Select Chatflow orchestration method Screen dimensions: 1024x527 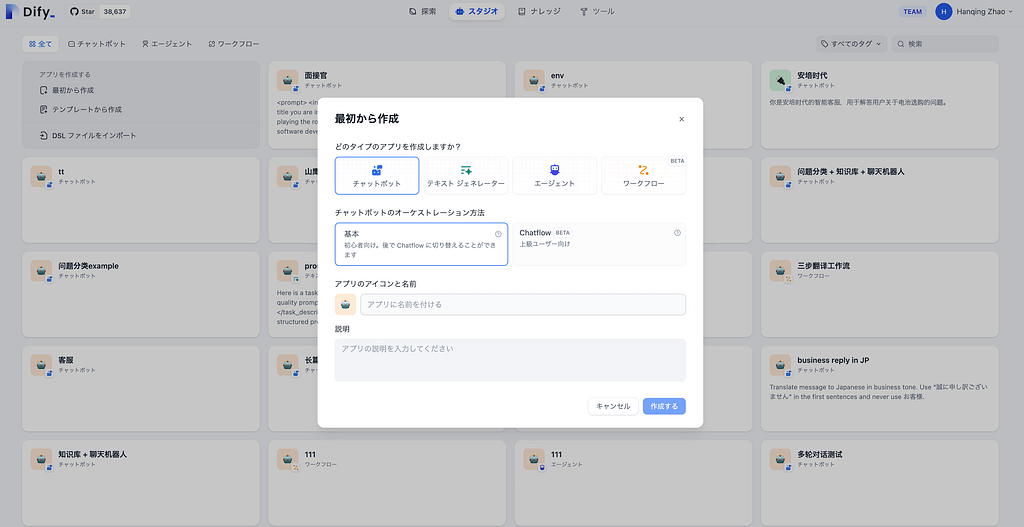(x=600, y=244)
